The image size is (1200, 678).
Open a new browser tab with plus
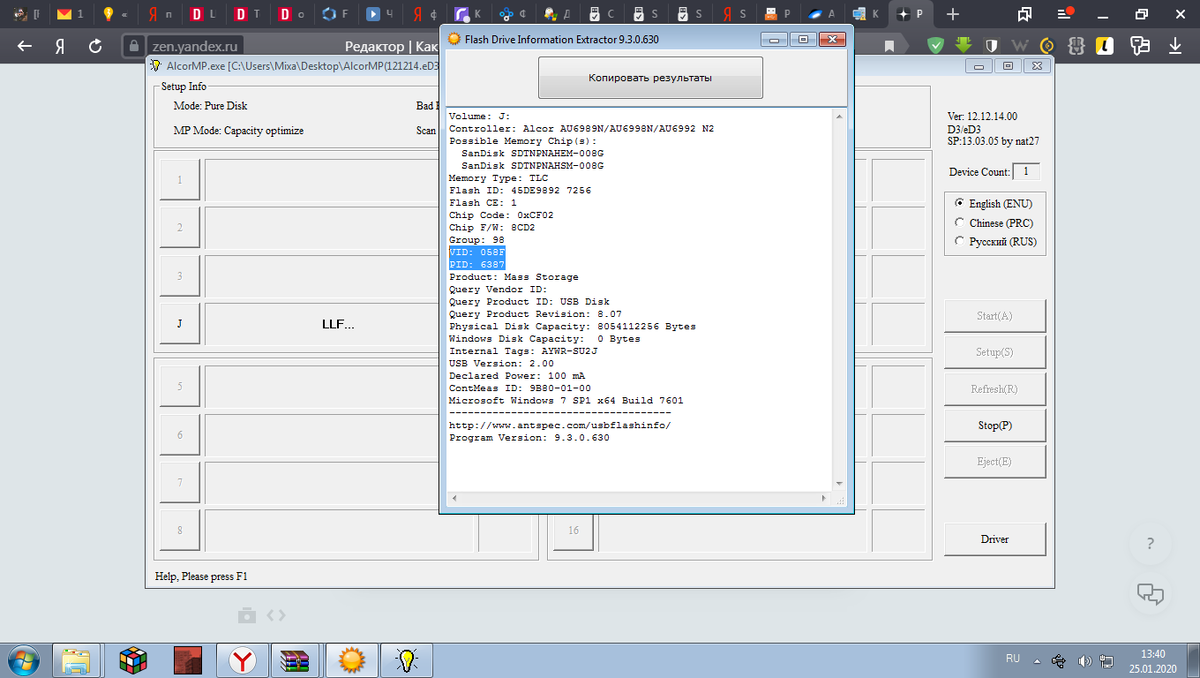click(953, 14)
